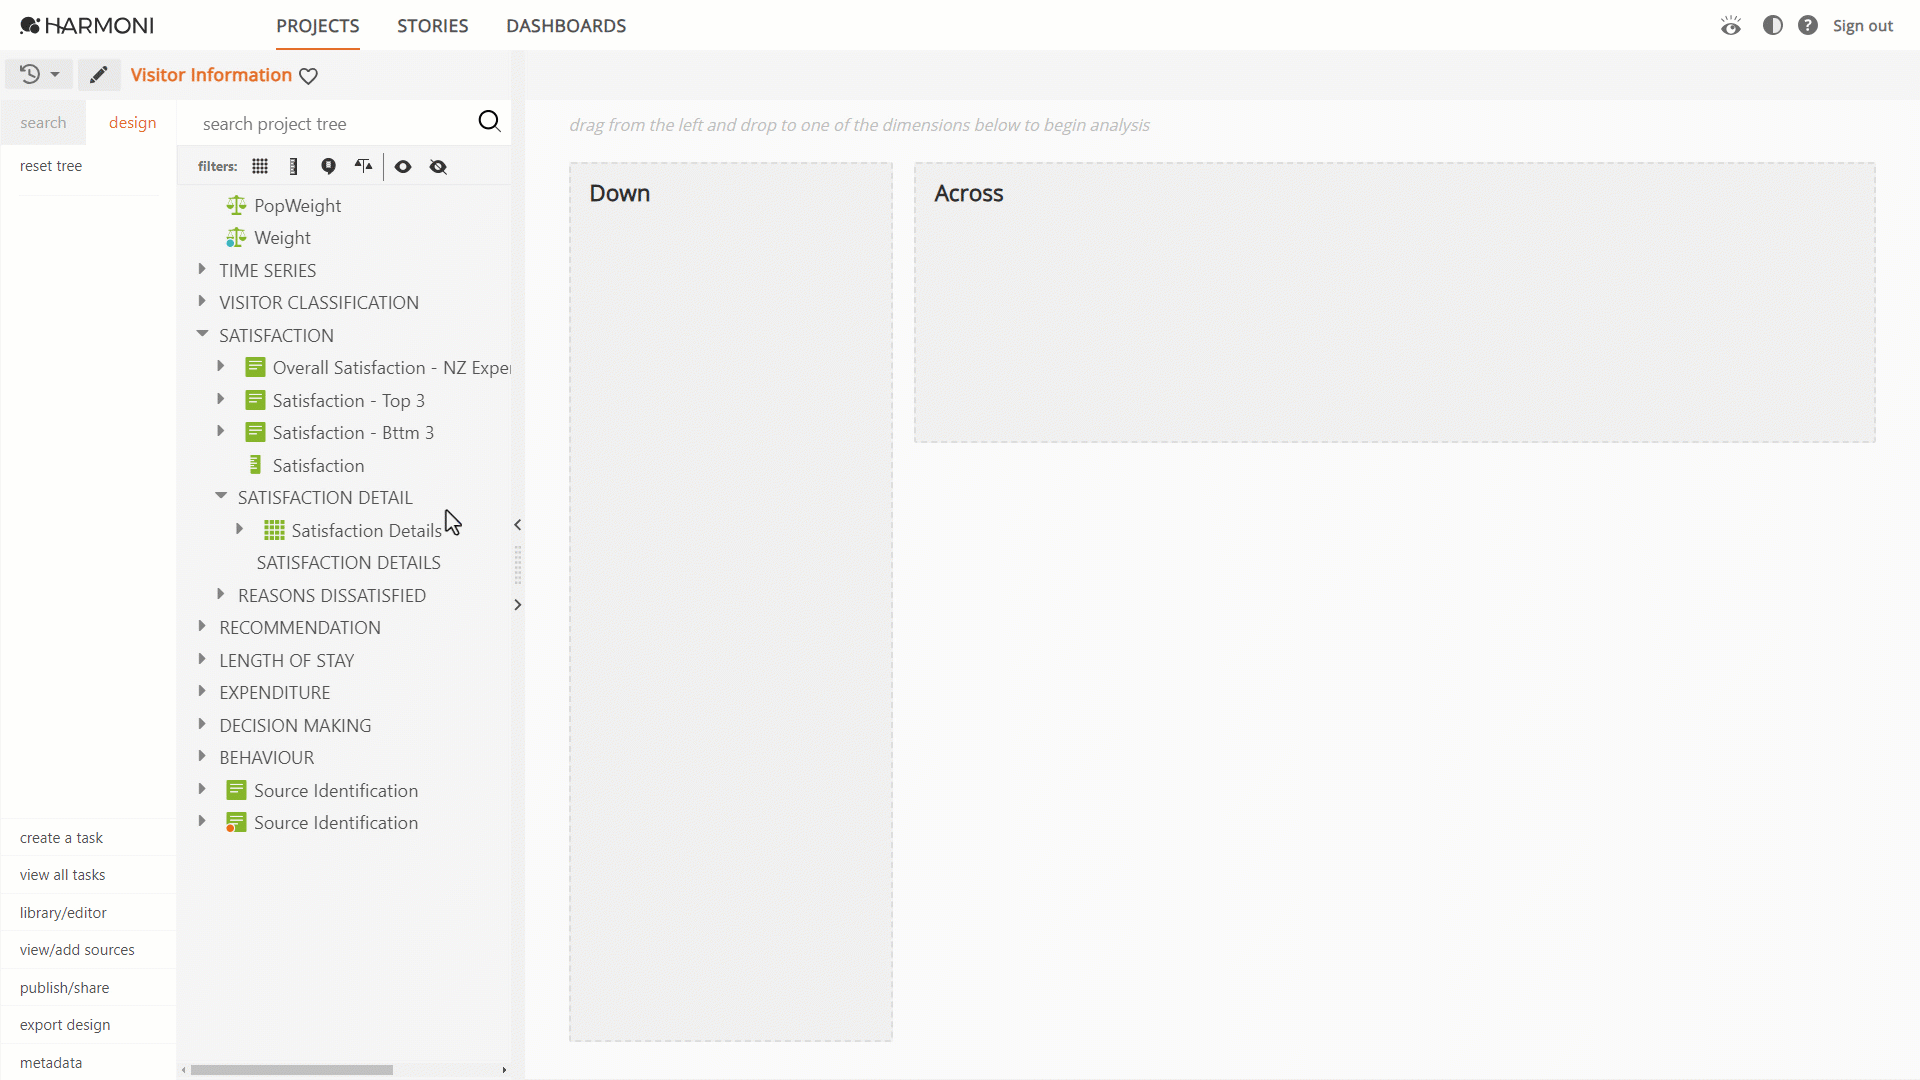
Task: Expand Satisfaction - Top 3 item
Action: (221, 399)
